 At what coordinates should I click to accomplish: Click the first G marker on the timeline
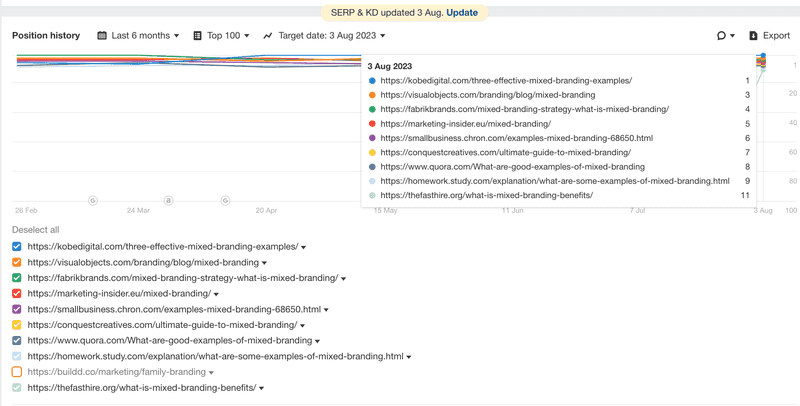(93, 201)
